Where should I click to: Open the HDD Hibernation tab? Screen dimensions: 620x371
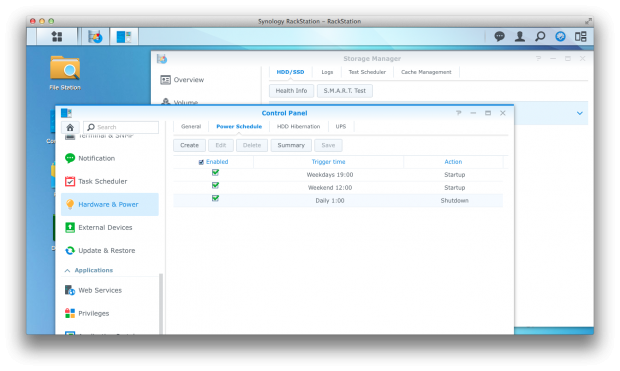point(298,127)
